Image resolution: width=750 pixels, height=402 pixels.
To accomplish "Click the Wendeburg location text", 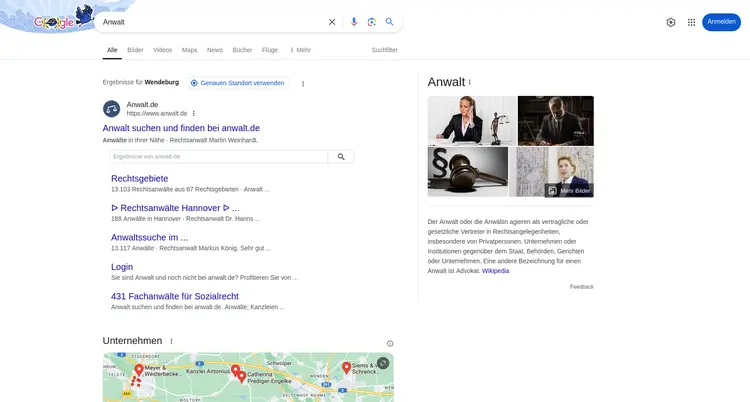I will (x=162, y=82).
